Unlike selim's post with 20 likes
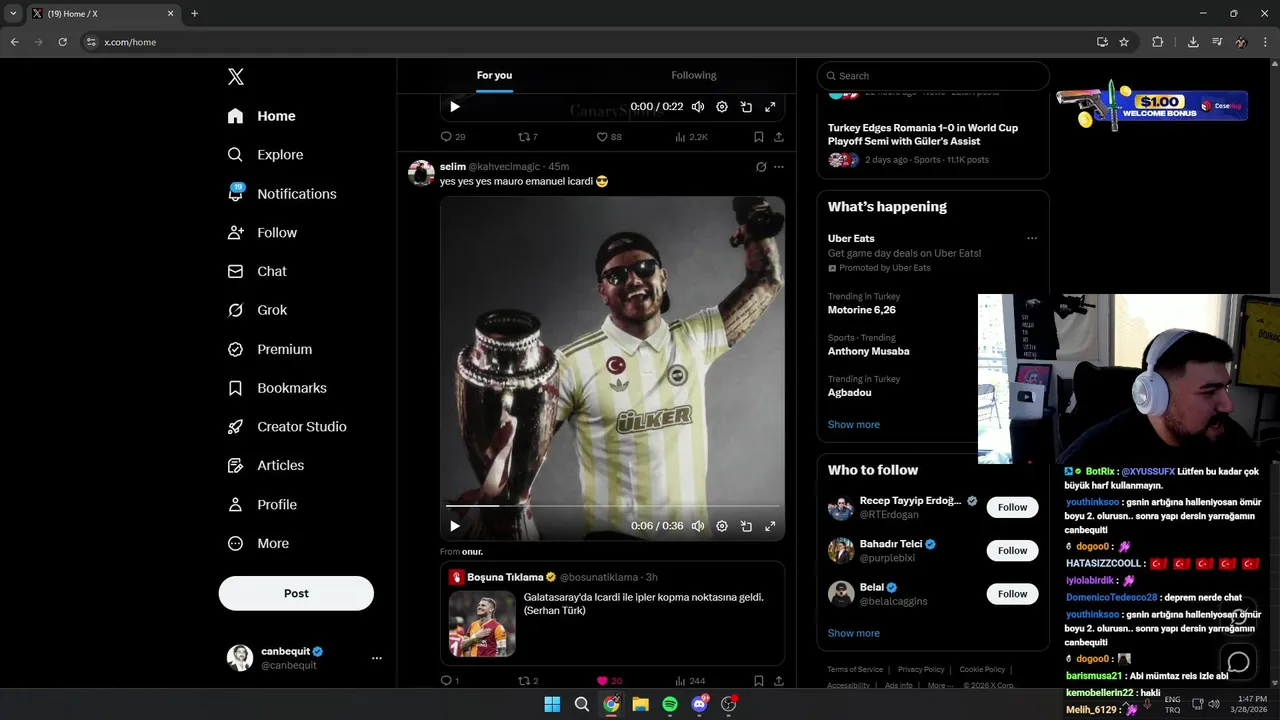 pos(609,681)
